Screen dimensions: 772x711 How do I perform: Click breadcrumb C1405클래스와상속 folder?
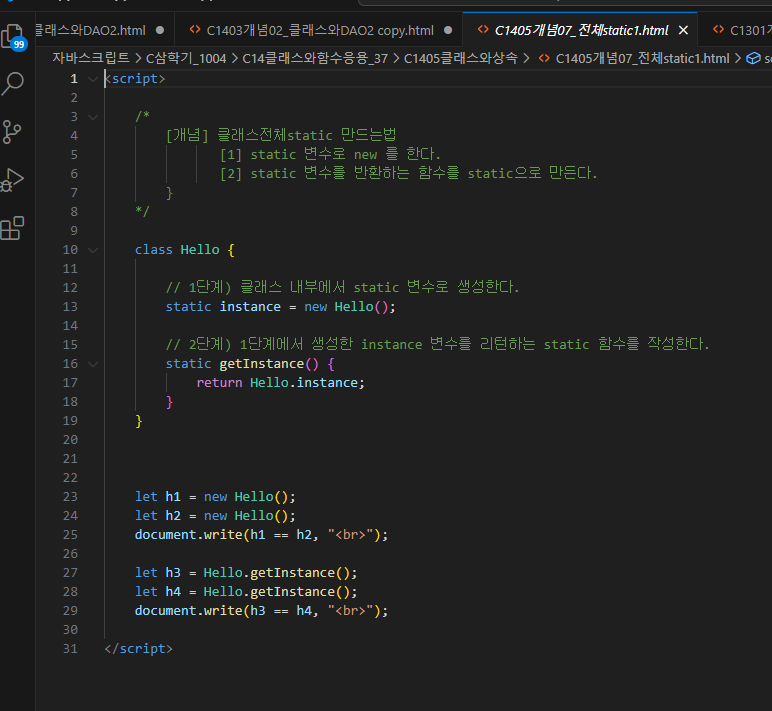click(x=460, y=59)
